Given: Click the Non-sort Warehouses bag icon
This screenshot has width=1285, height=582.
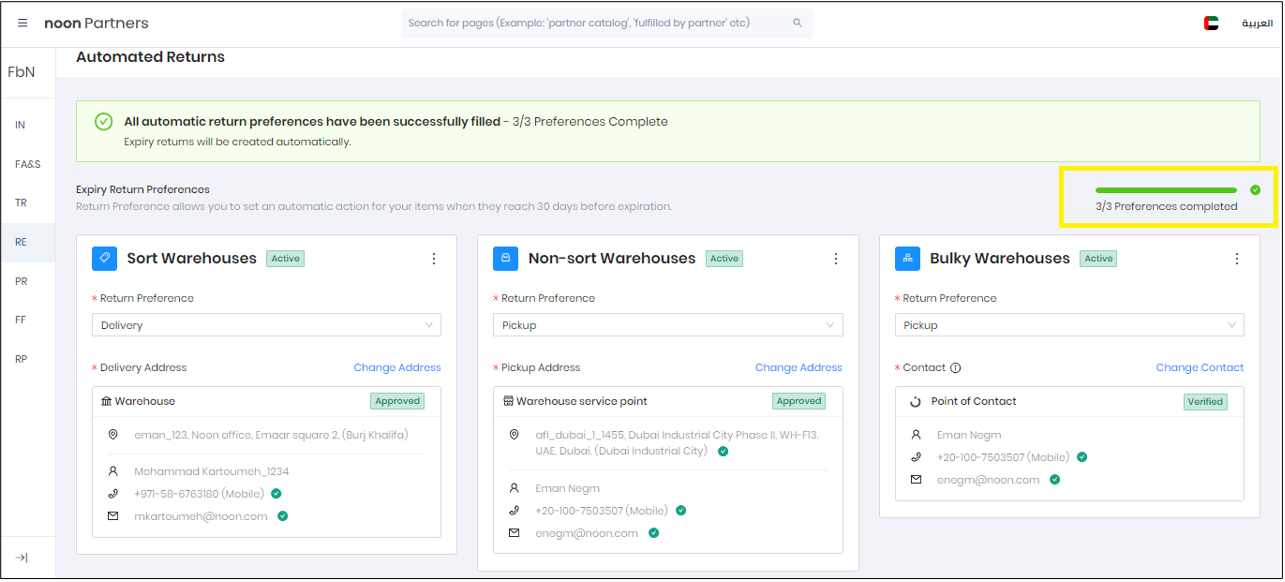Looking at the screenshot, I should click(x=506, y=258).
